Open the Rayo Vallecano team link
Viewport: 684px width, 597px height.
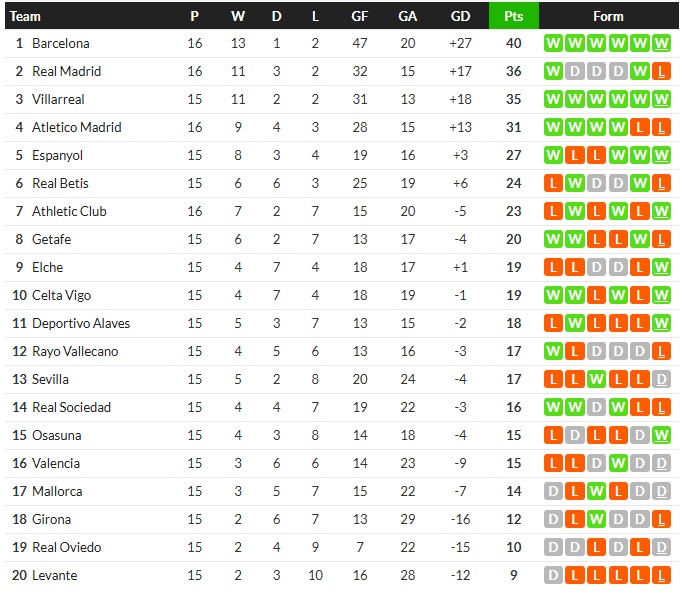pos(75,351)
